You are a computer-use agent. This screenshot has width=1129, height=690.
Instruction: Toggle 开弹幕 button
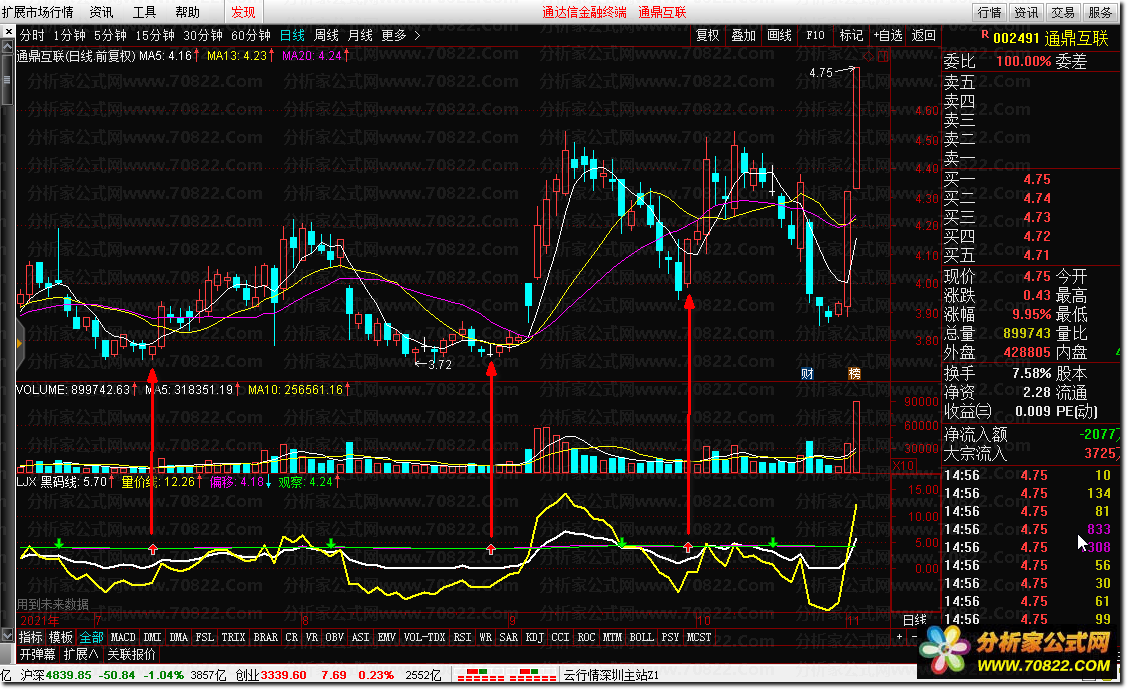coord(37,654)
